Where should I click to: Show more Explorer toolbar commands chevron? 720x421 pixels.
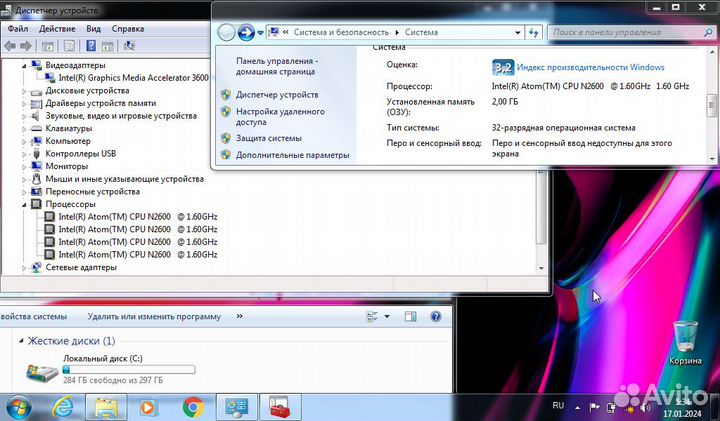[239, 316]
